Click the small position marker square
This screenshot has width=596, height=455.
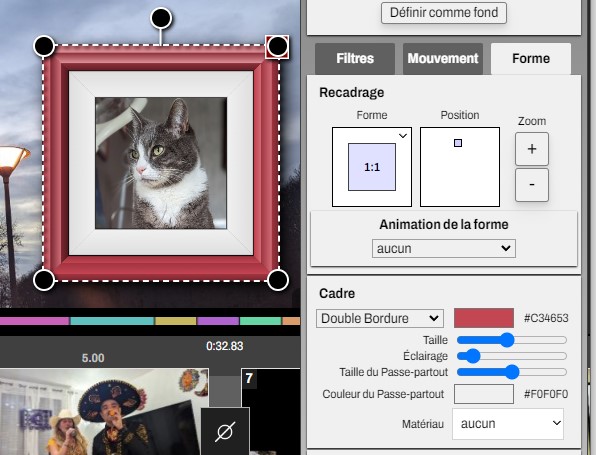(458, 143)
